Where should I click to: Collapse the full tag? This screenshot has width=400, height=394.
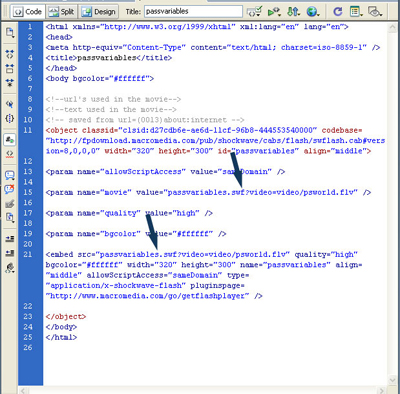10,54
